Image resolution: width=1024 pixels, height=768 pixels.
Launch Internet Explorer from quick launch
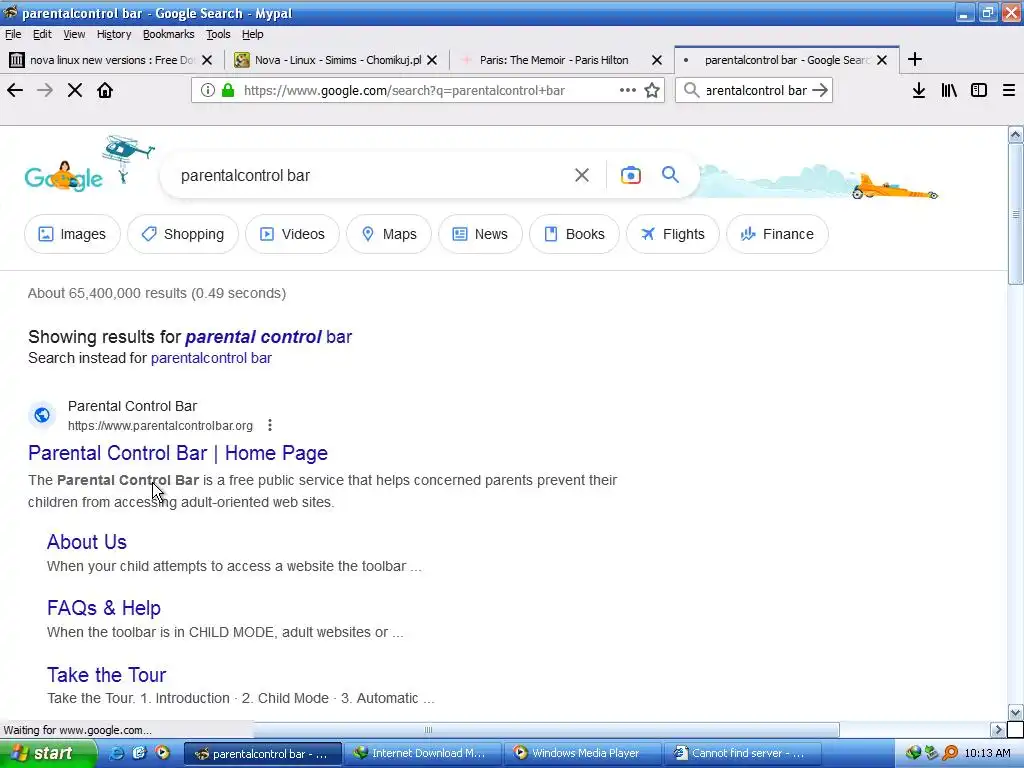[x=116, y=753]
